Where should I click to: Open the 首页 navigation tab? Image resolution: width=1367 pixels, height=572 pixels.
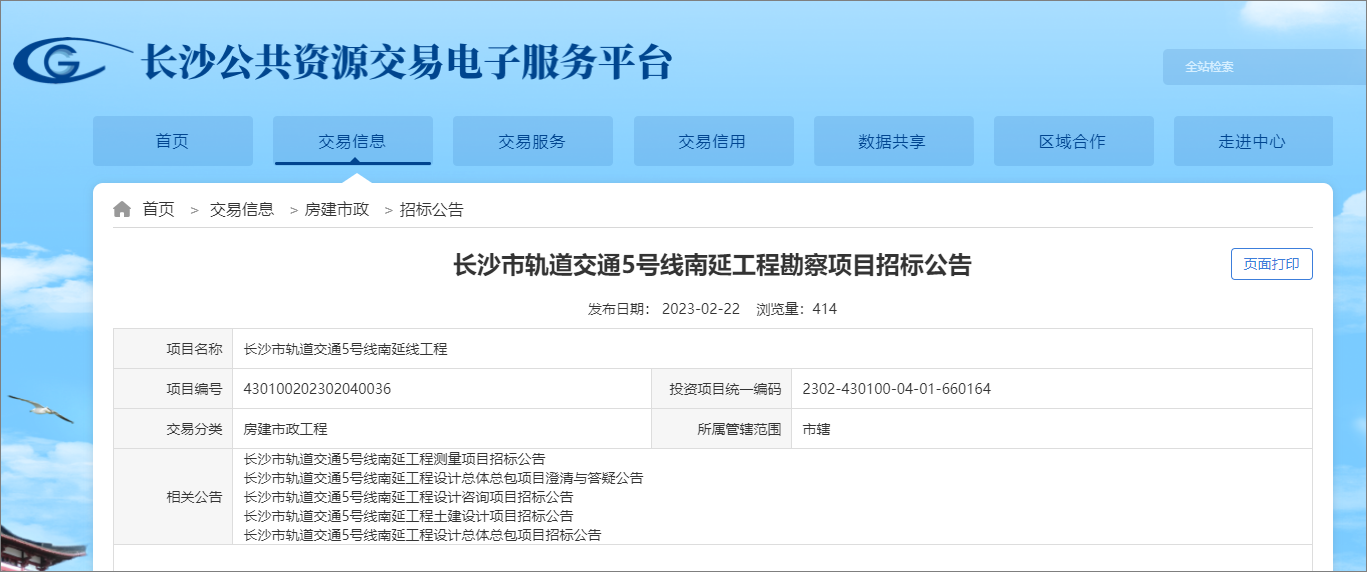[172, 141]
